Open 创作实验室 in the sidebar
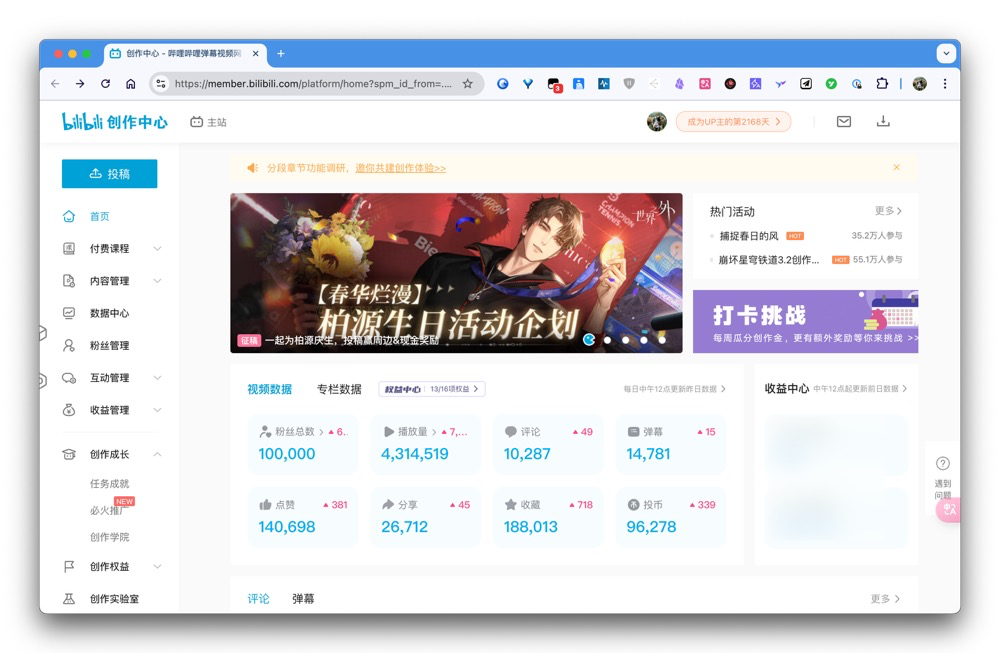 (114, 599)
